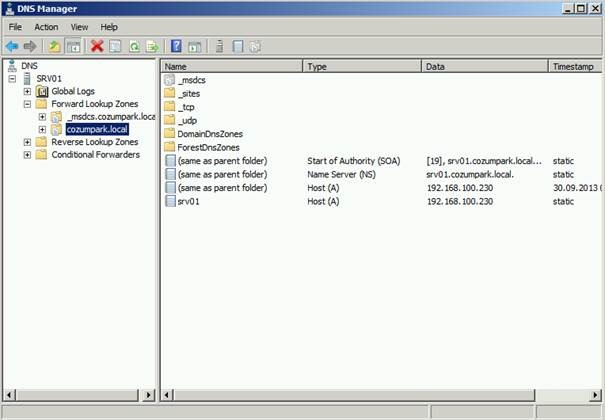This screenshot has width=605, height=420.
Task: Open the File menu
Action: [15, 27]
